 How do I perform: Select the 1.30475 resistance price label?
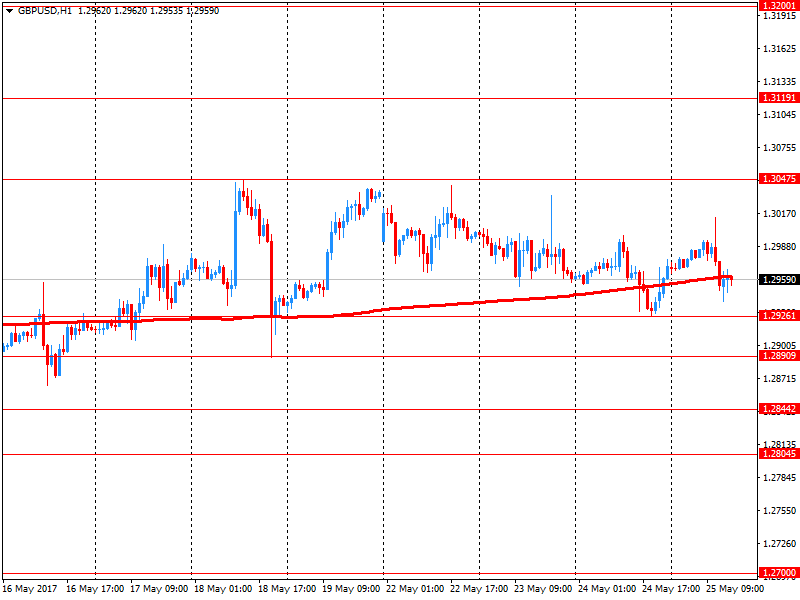pyautogui.click(x=779, y=179)
